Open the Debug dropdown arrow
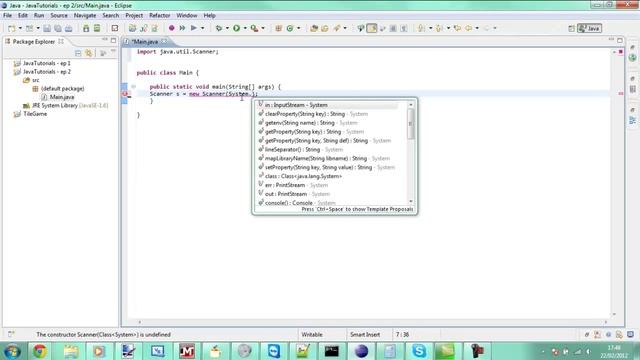Screen dimensions: 640x360 click(227, 28)
